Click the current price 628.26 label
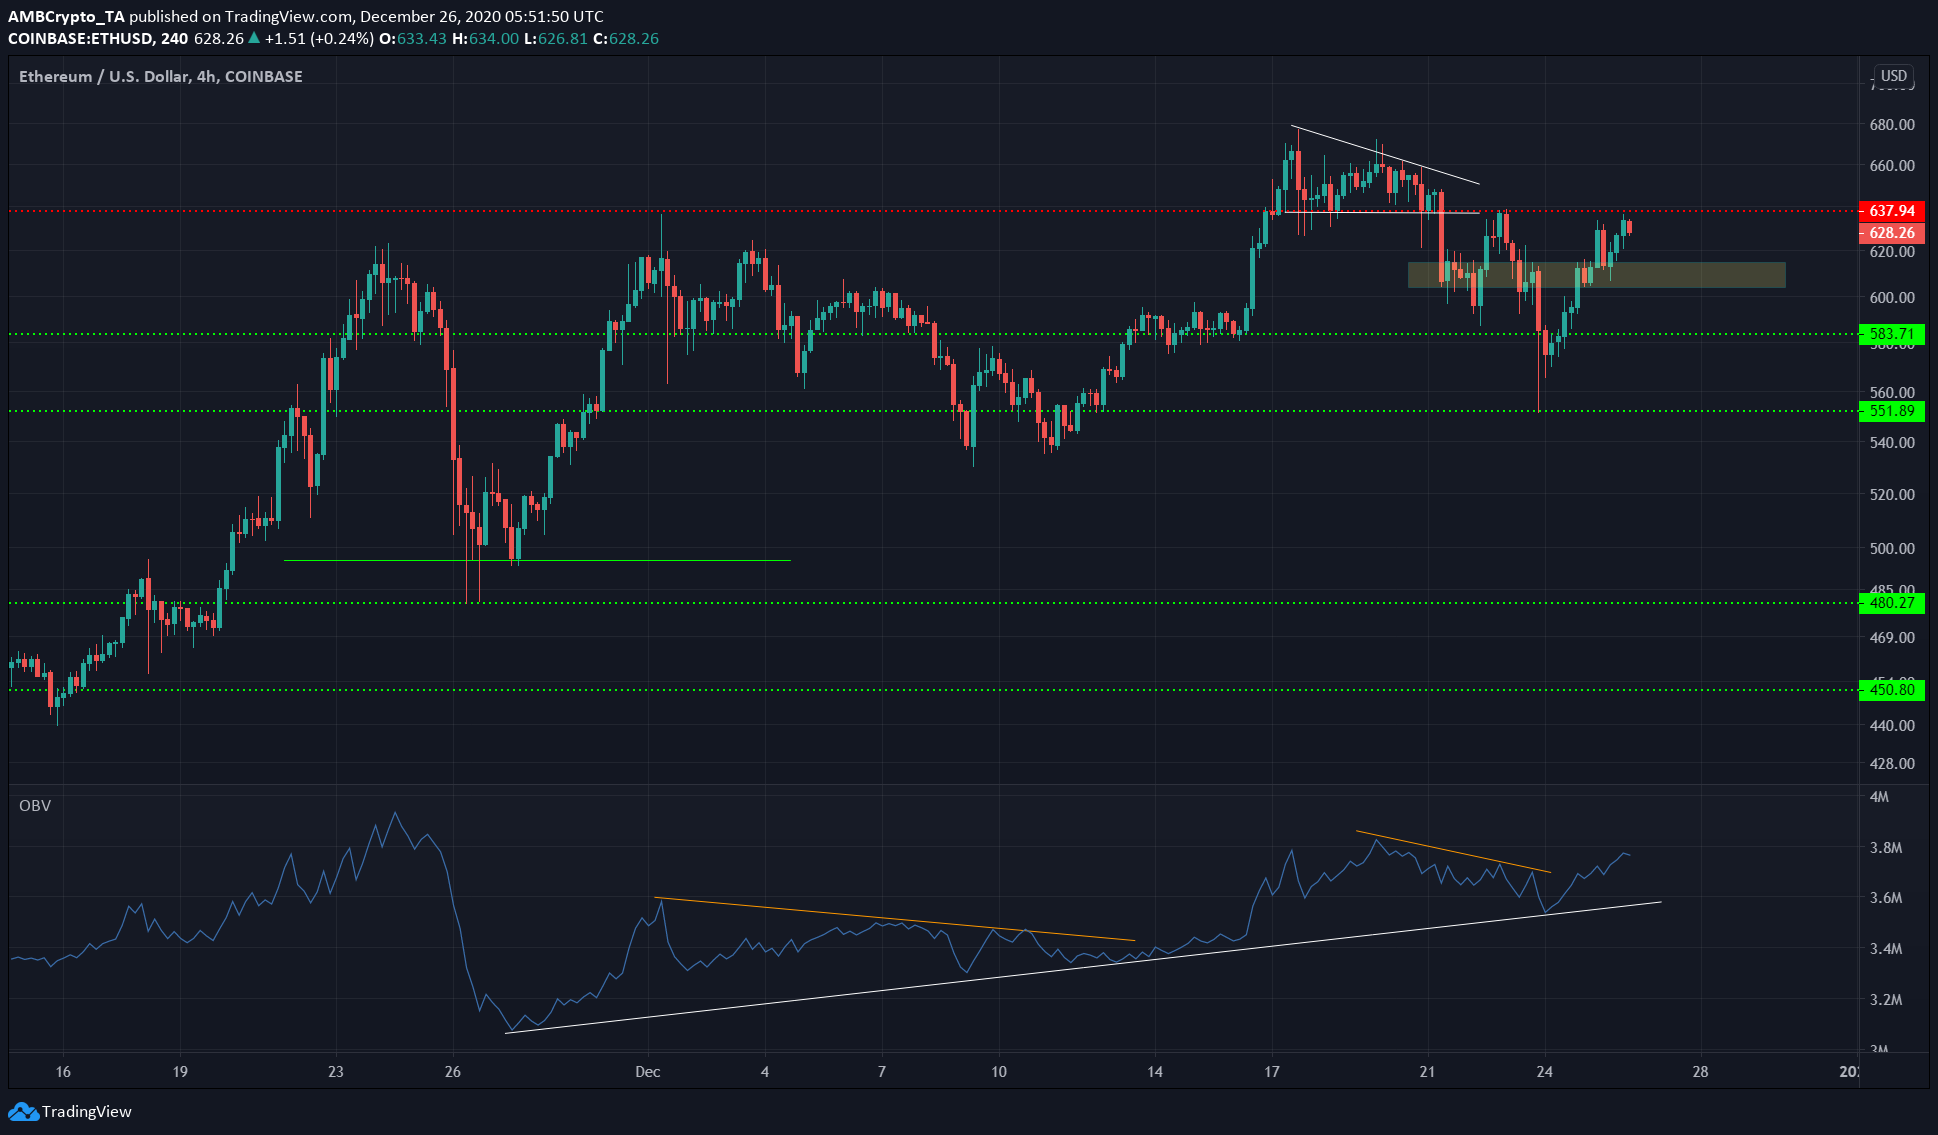This screenshot has height=1135, width=1938. tap(1892, 233)
